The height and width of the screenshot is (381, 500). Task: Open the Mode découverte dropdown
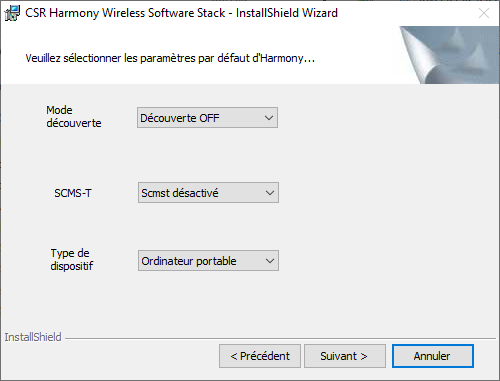point(207,118)
